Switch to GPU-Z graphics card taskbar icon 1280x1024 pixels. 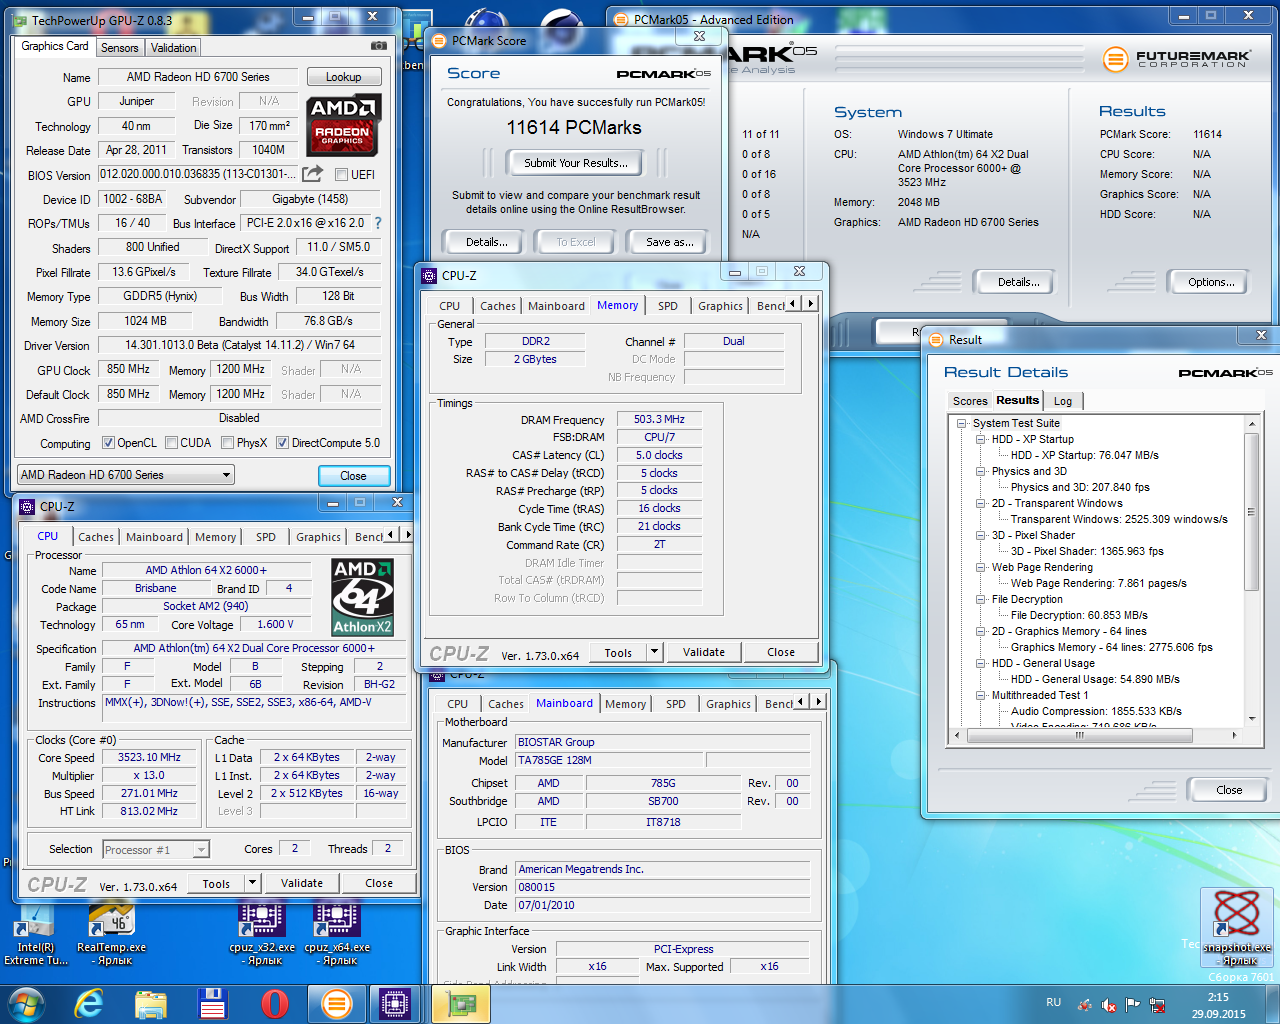(461, 1004)
